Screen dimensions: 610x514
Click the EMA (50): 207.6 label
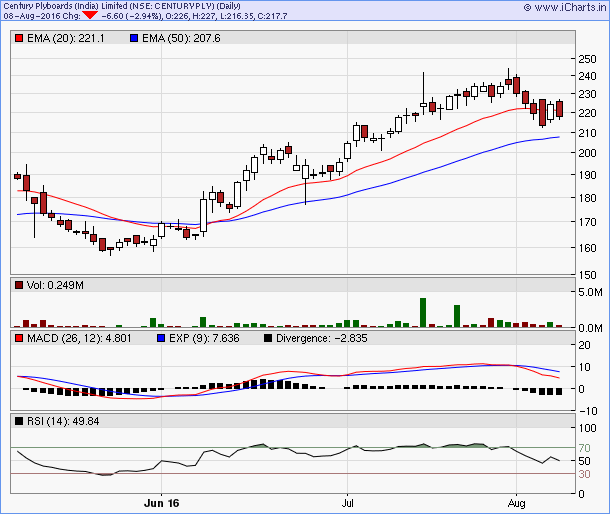tap(181, 38)
